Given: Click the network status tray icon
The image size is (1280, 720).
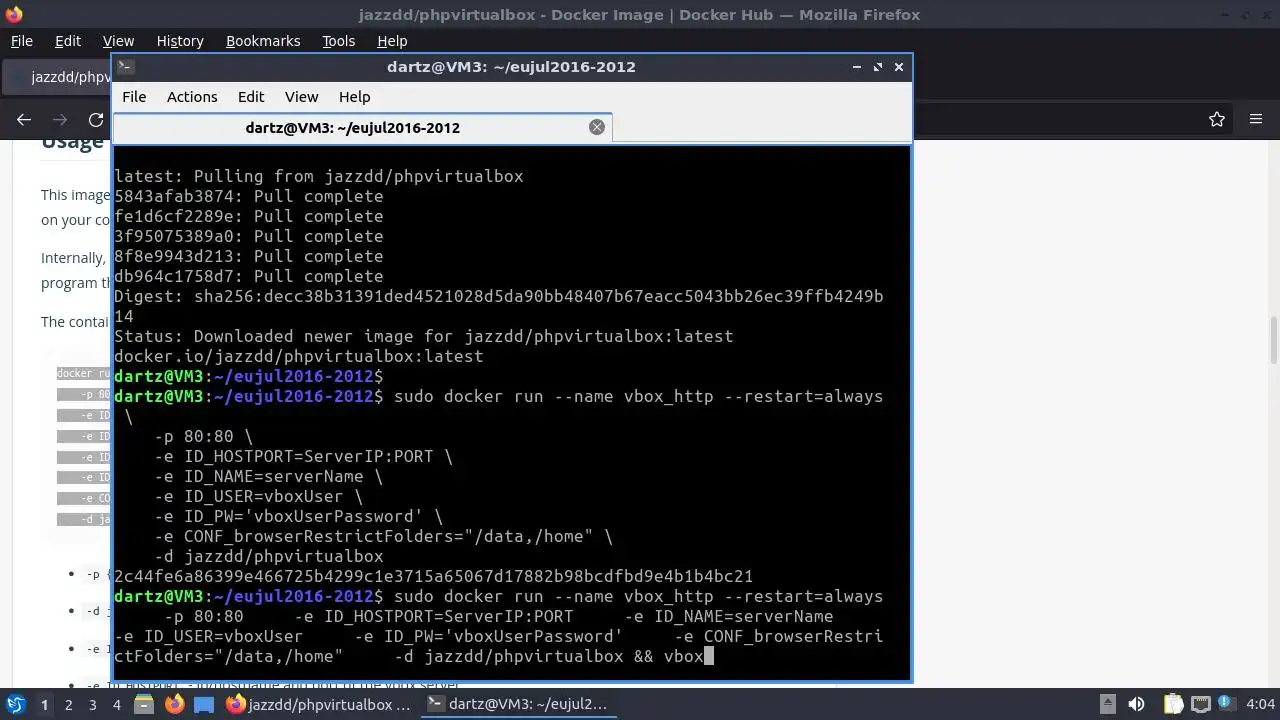Looking at the screenshot, I should 1200,704.
